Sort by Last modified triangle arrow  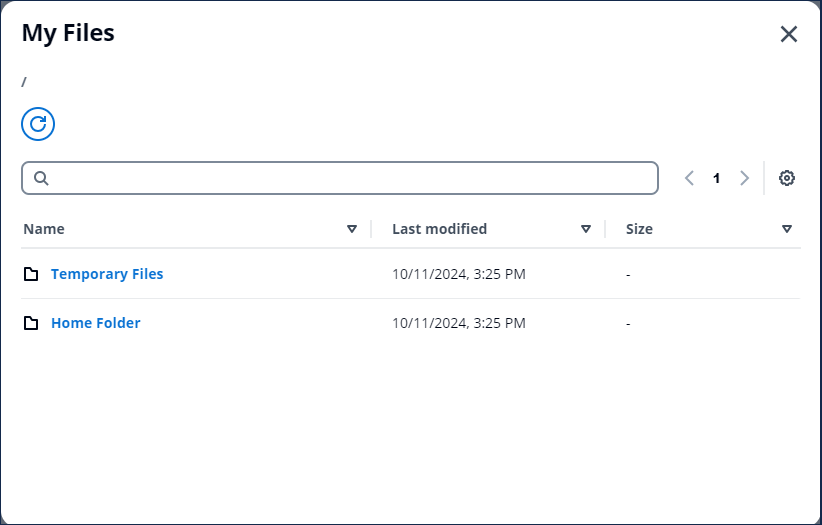coord(586,229)
